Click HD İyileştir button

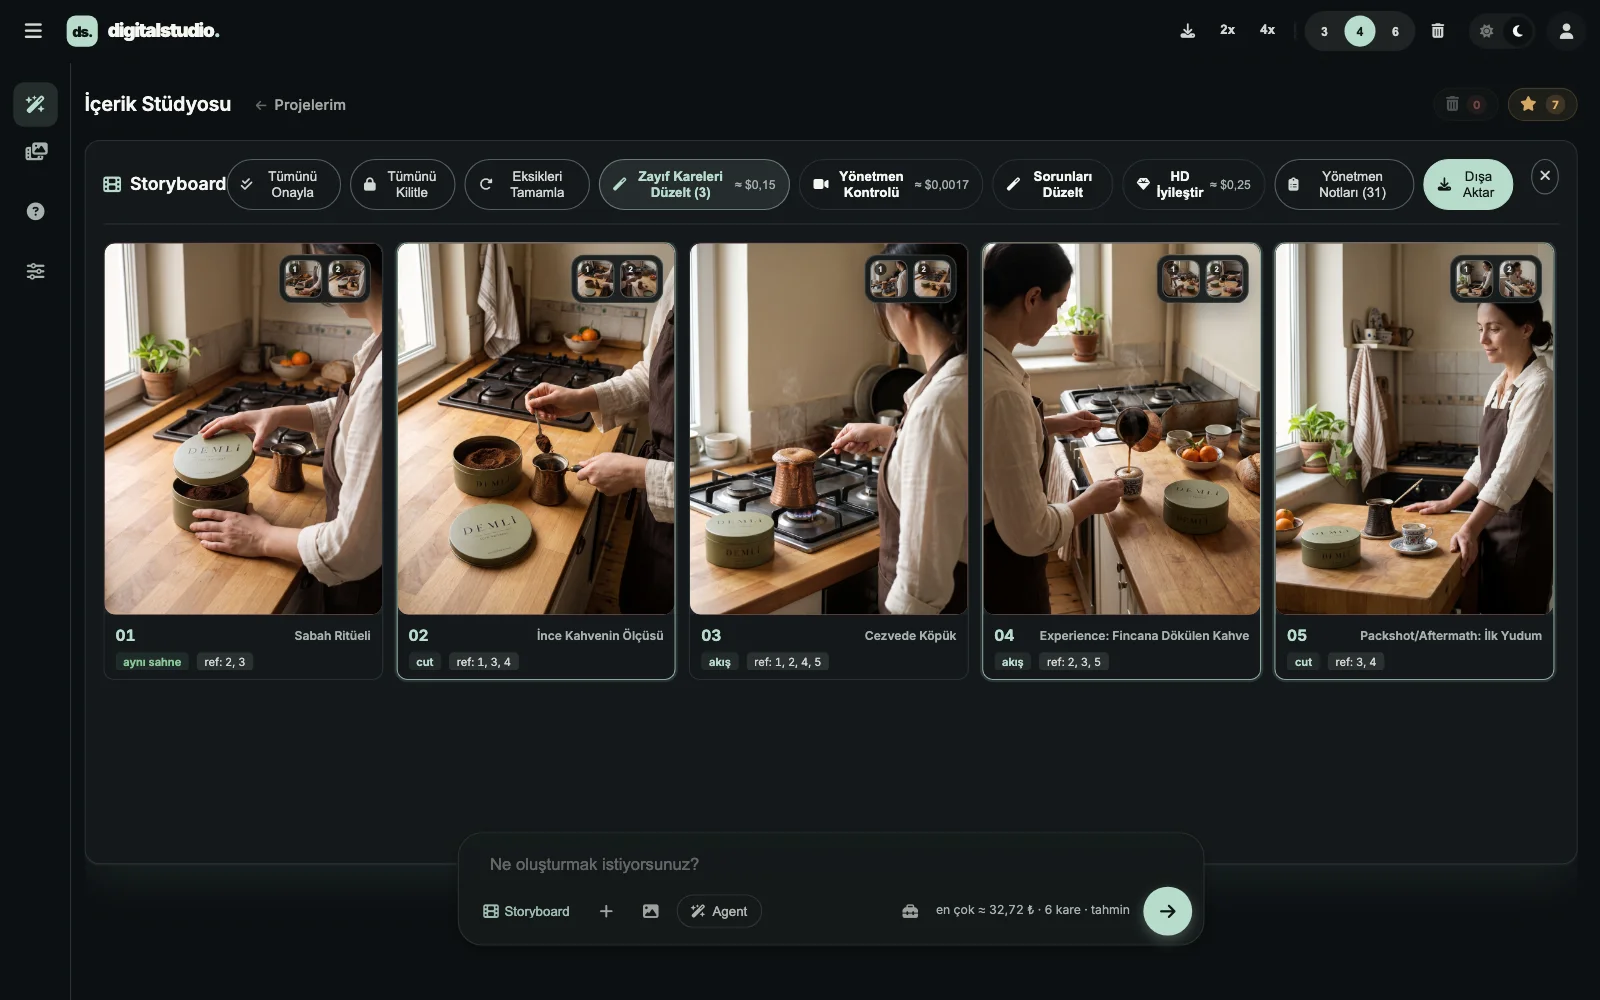(1193, 184)
